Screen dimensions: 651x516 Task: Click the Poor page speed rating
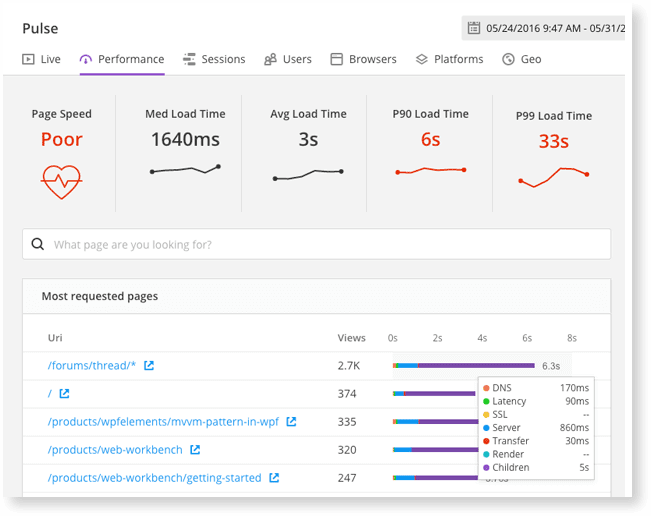pyautogui.click(x=61, y=139)
